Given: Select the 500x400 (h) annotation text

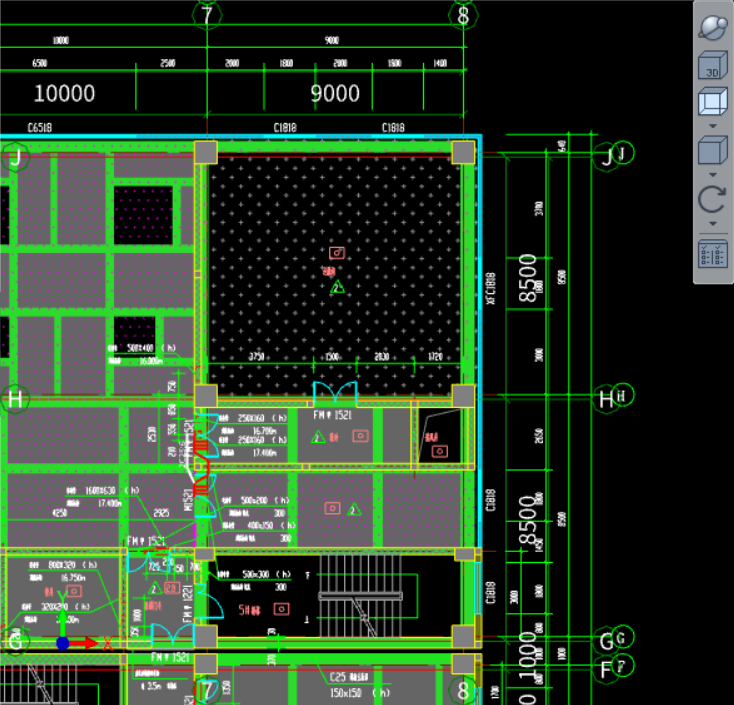Looking at the screenshot, I should click(152, 348).
